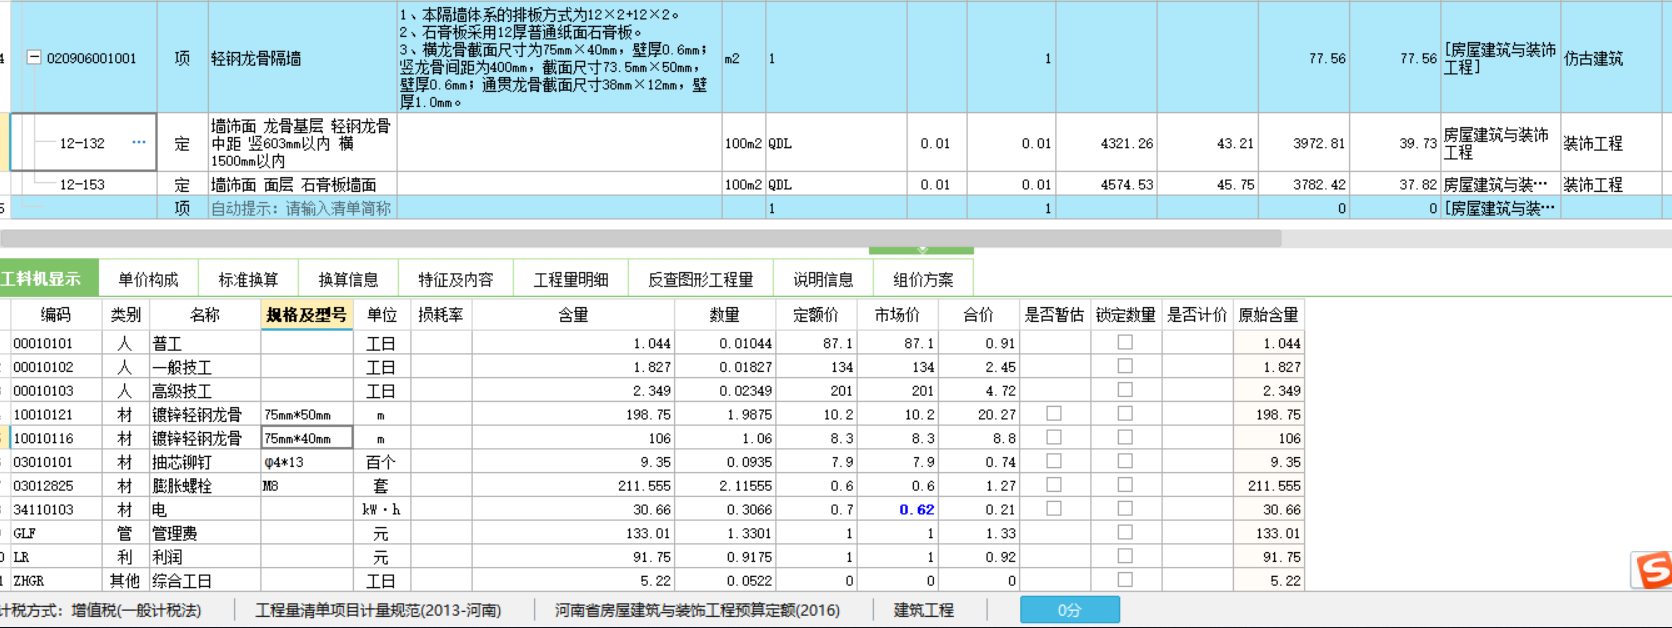Click the 类别 column header
Screen dimensions: 1672x628
(125, 315)
